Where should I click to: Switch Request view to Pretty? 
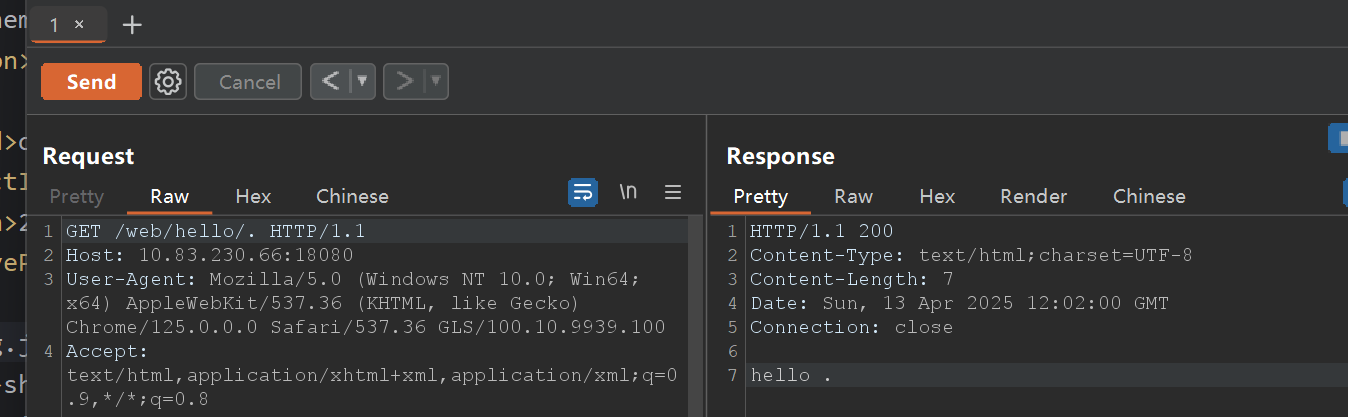(77, 196)
